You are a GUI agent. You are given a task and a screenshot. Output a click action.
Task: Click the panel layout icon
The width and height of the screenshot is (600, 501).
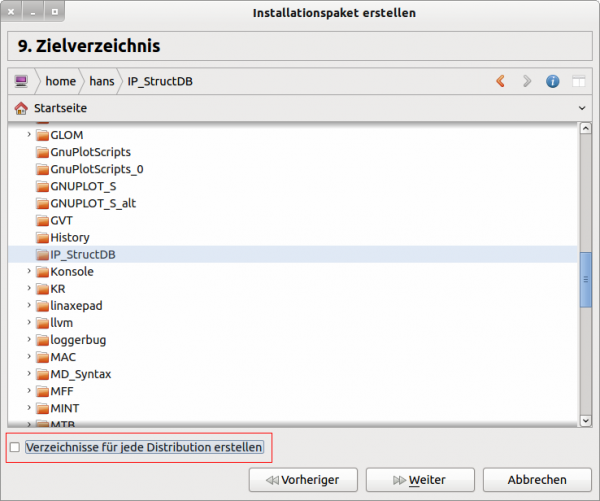(578, 81)
